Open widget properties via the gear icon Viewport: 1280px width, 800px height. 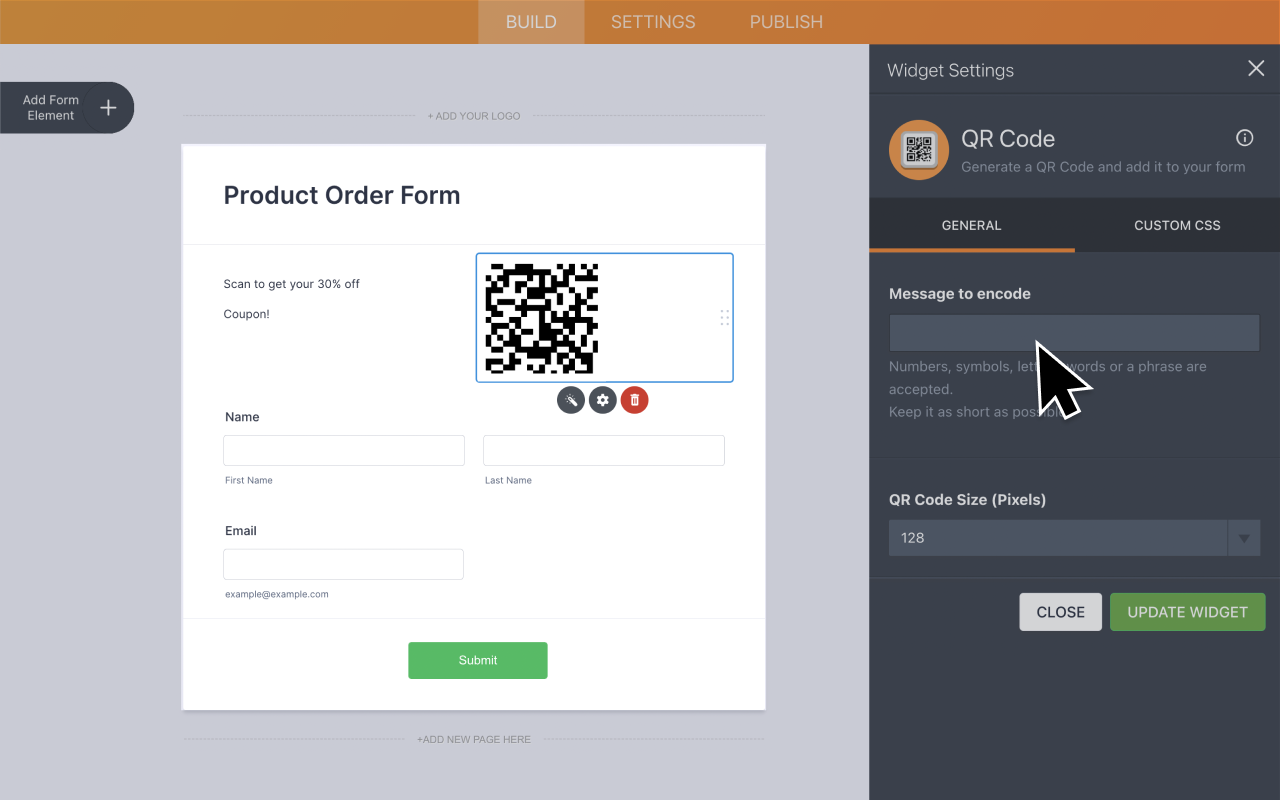coord(602,399)
